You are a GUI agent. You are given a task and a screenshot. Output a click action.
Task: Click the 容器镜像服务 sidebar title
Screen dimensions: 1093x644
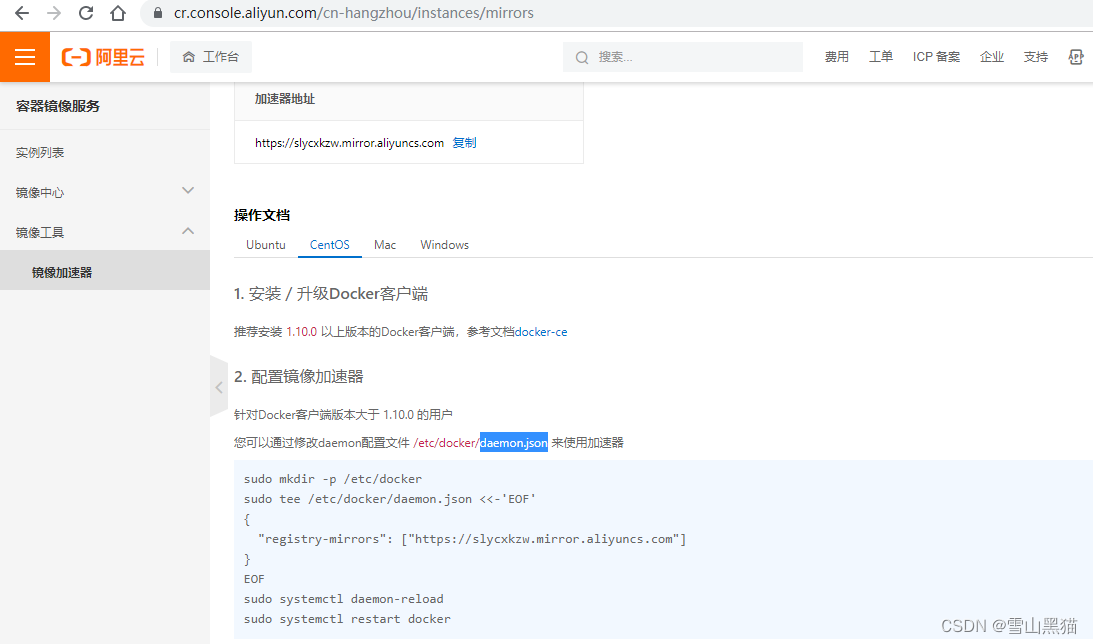pos(58,106)
